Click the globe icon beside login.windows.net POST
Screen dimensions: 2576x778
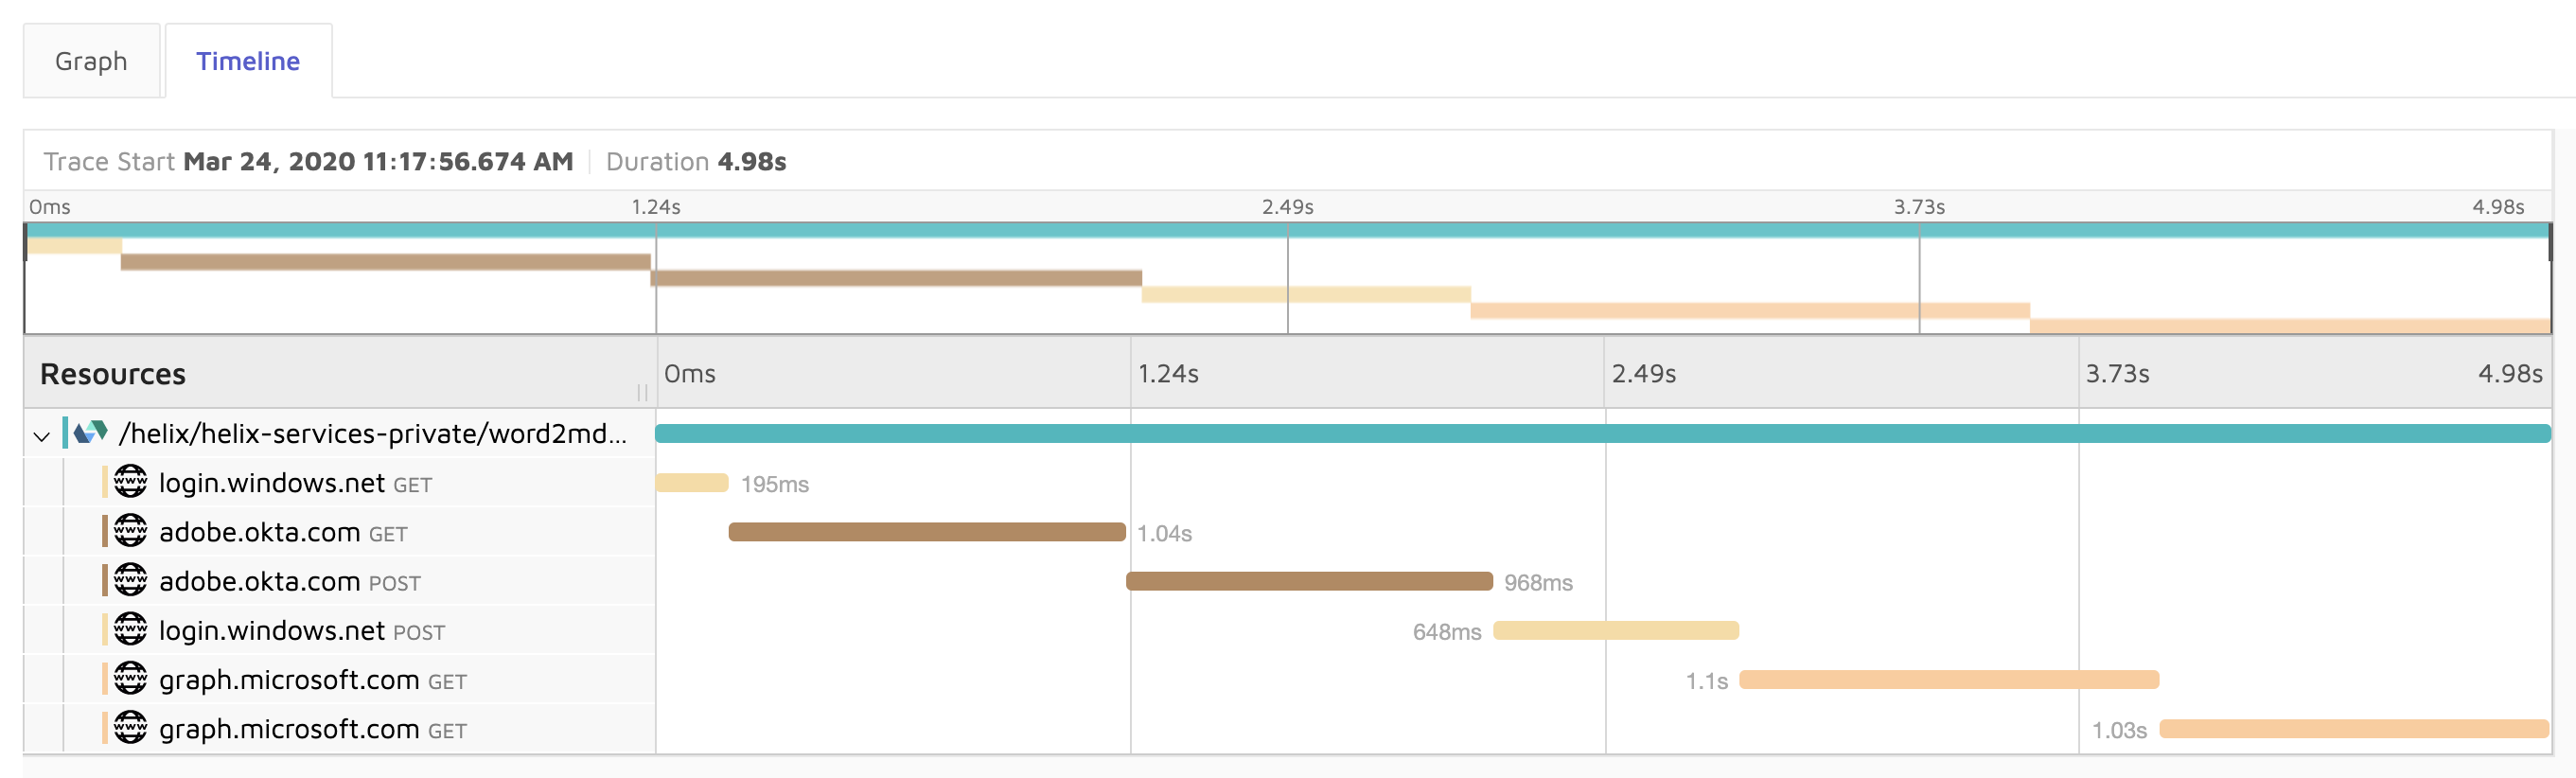pyautogui.click(x=131, y=630)
